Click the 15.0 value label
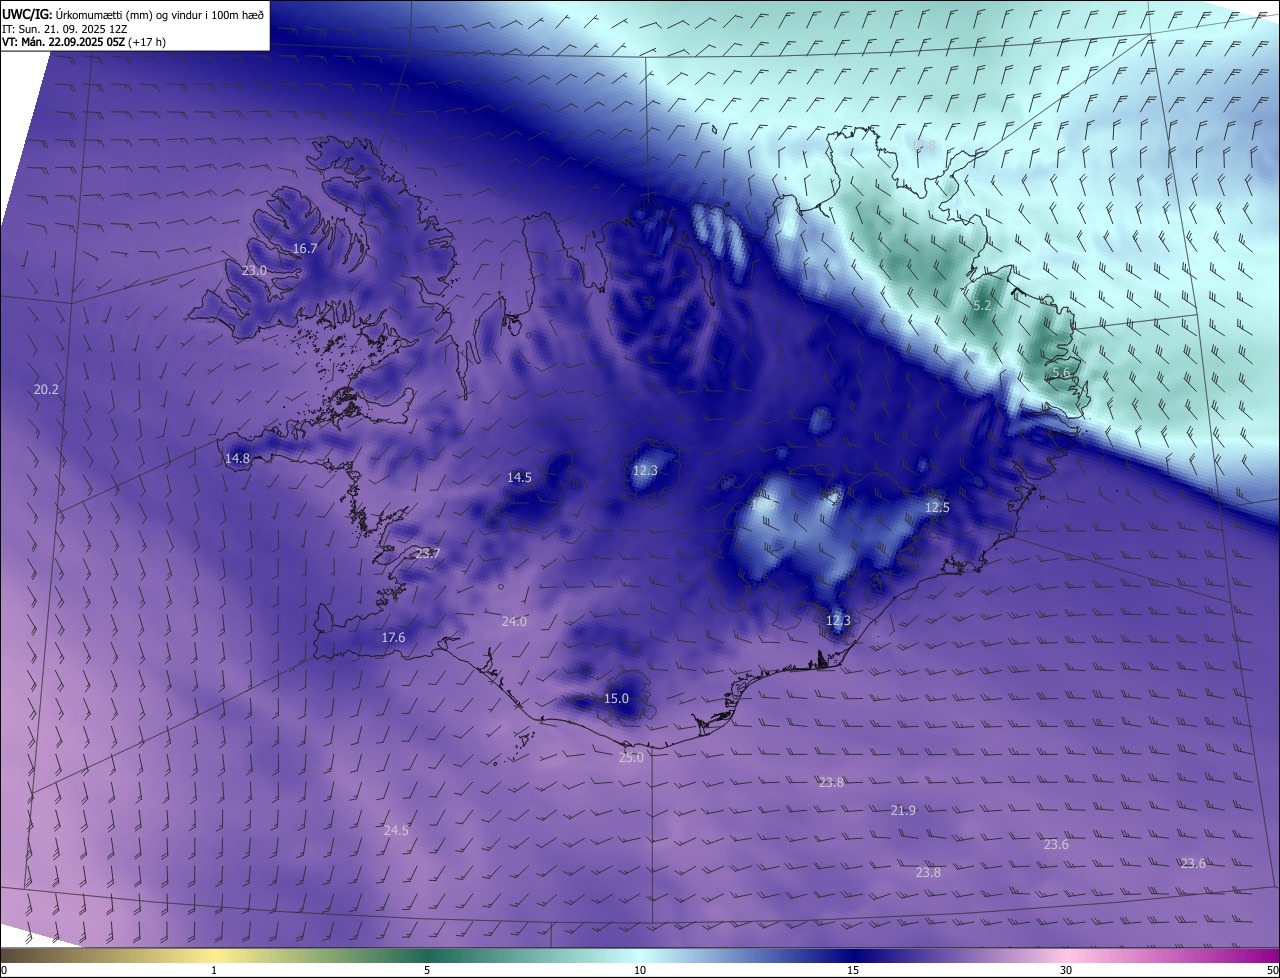The height and width of the screenshot is (978, 1280). coord(617,698)
